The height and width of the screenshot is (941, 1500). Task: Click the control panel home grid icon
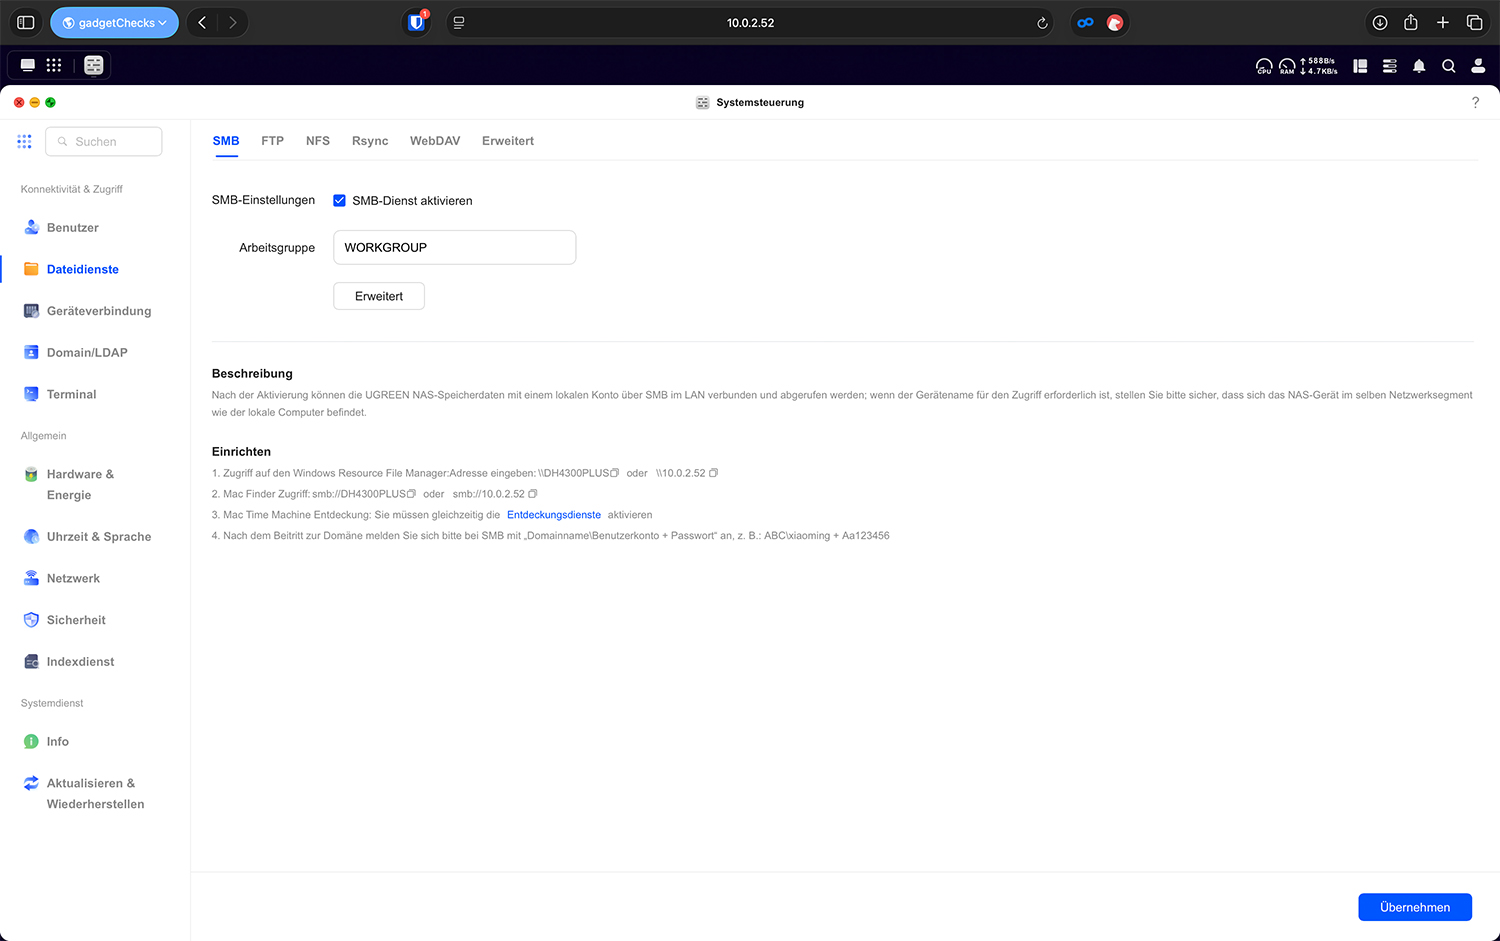(25, 142)
